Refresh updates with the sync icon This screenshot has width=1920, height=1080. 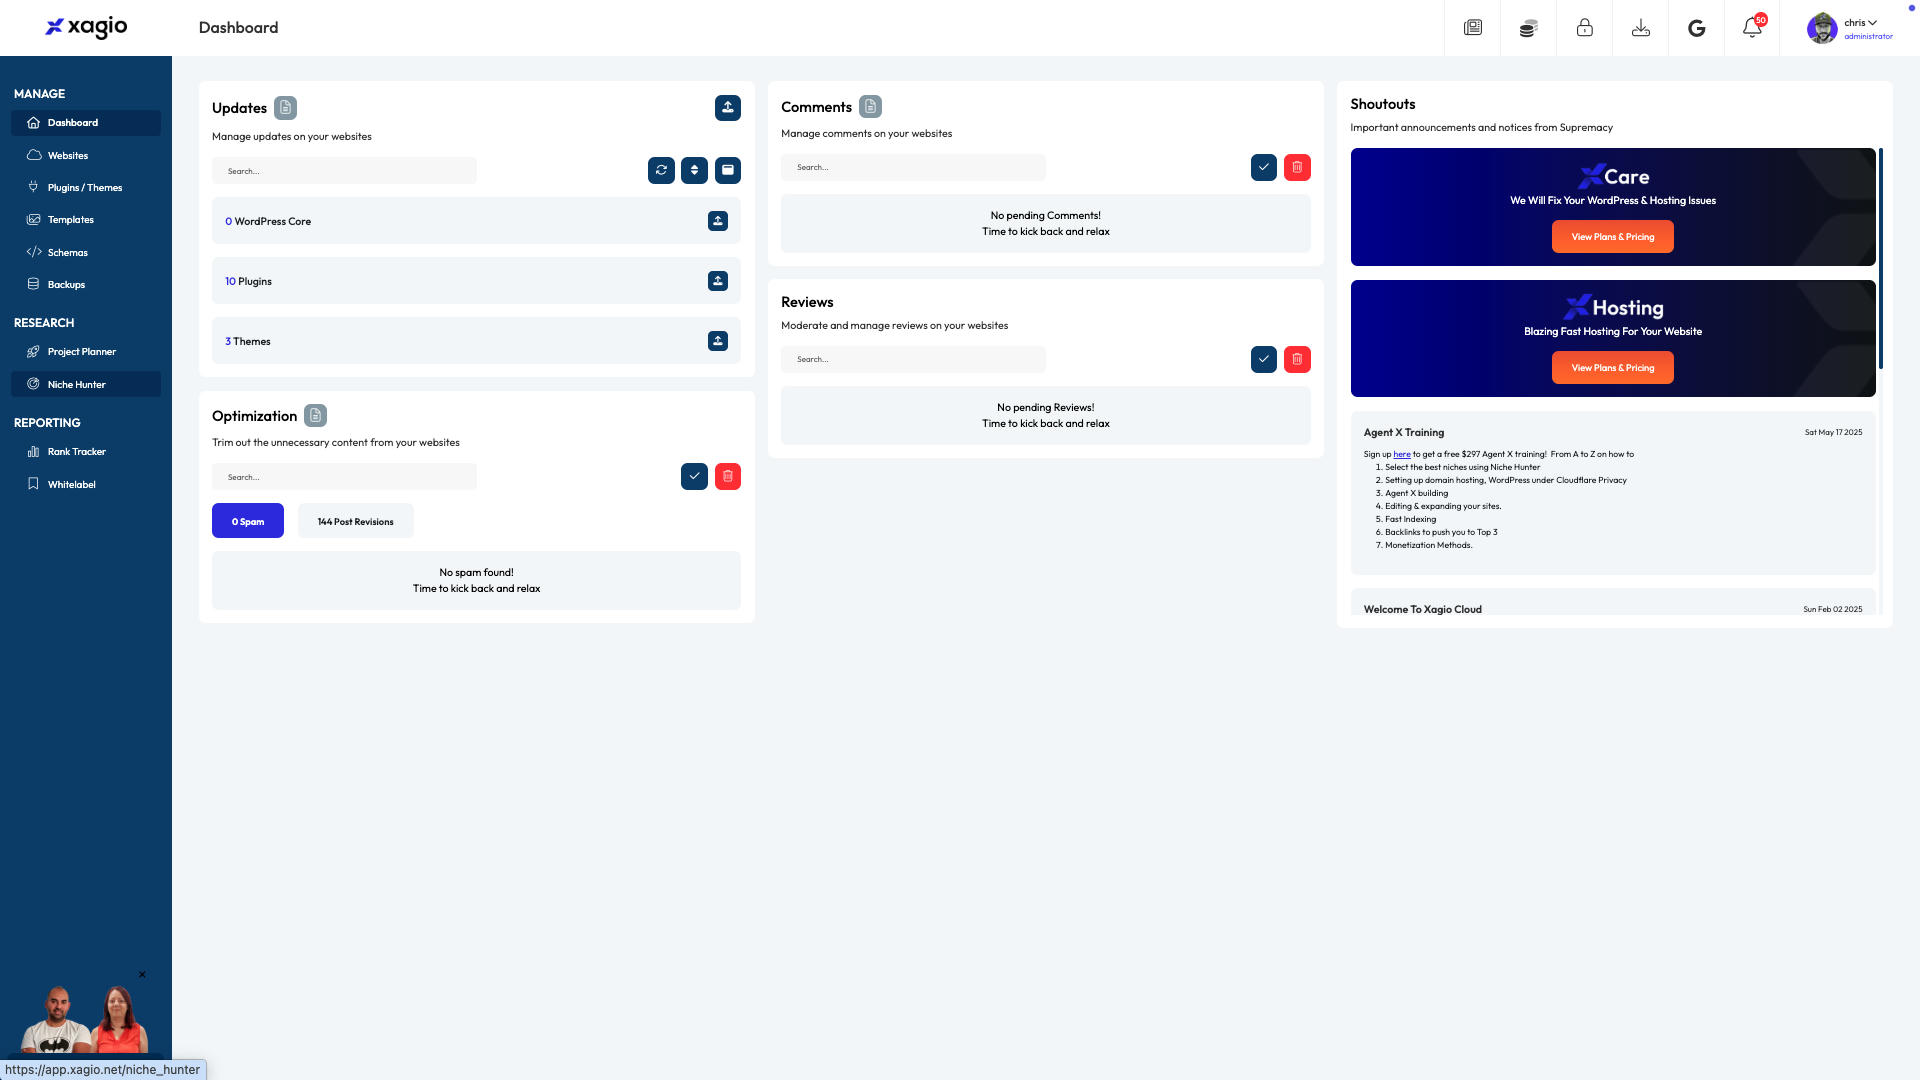[661, 171]
